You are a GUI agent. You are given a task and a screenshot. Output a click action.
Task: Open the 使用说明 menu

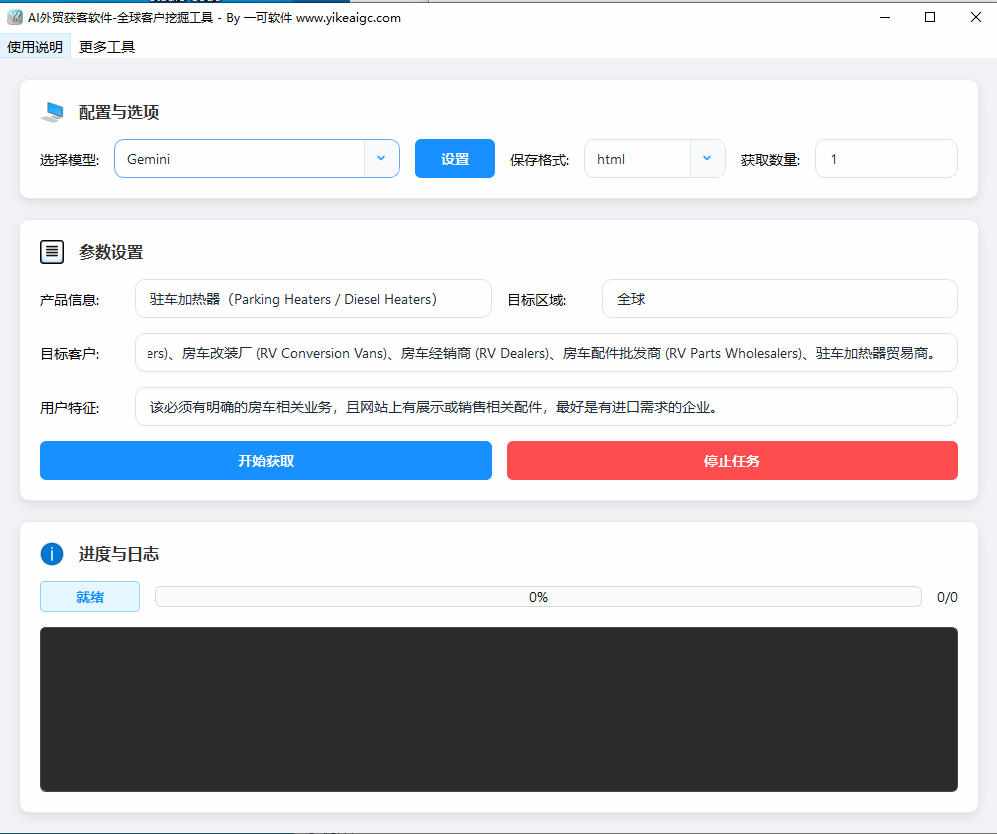click(x=35, y=46)
